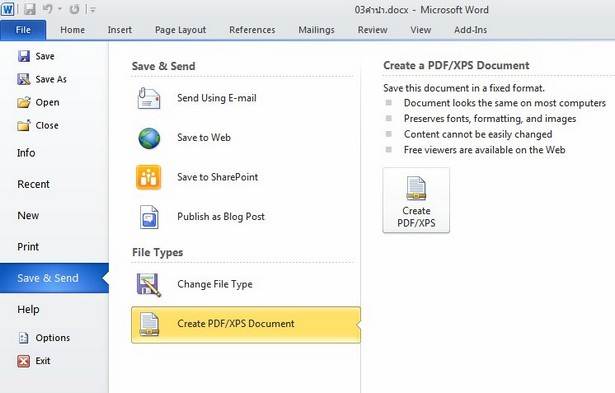Click the Send Using E-mail envelope icon
615x393 pixels.
(x=149, y=98)
